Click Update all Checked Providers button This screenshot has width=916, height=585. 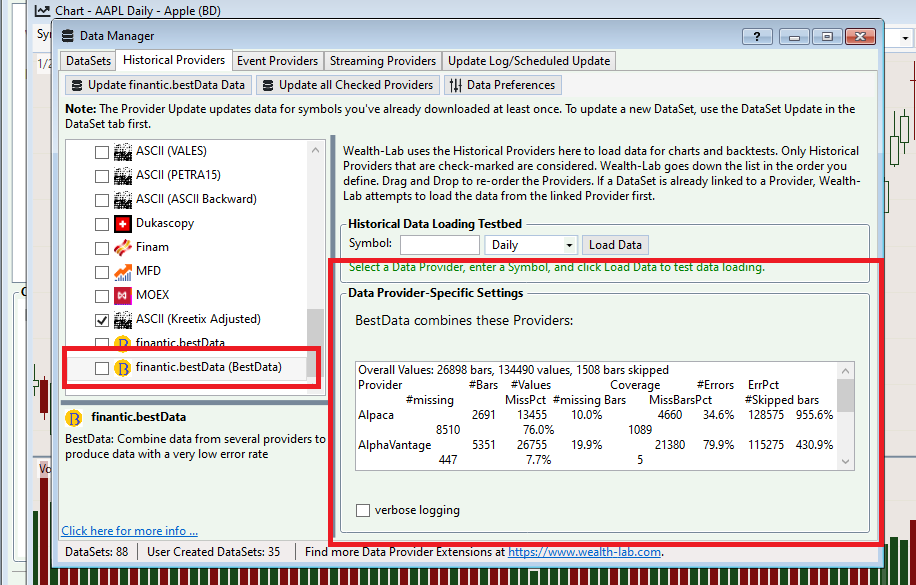click(x=348, y=85)
